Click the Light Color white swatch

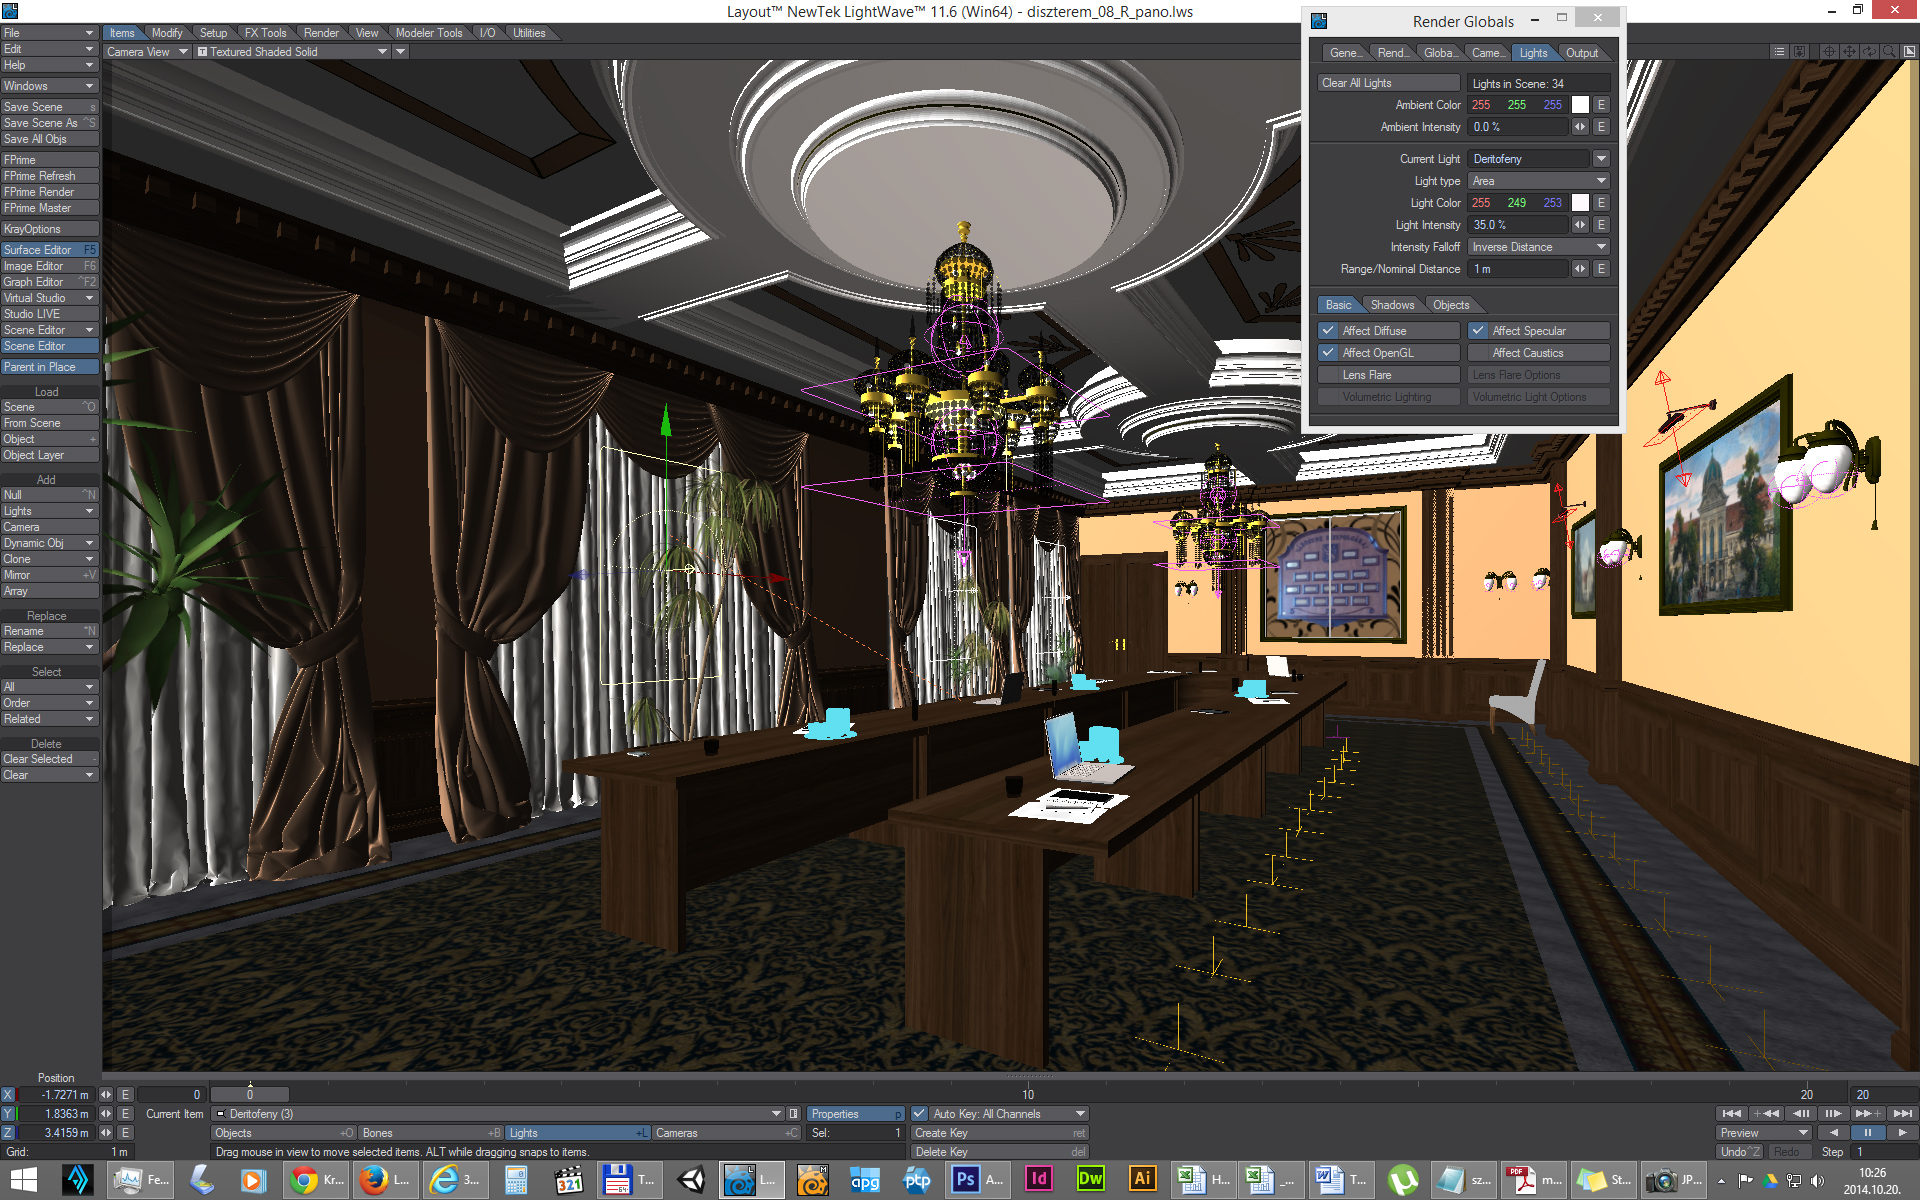pos(1580,203)
